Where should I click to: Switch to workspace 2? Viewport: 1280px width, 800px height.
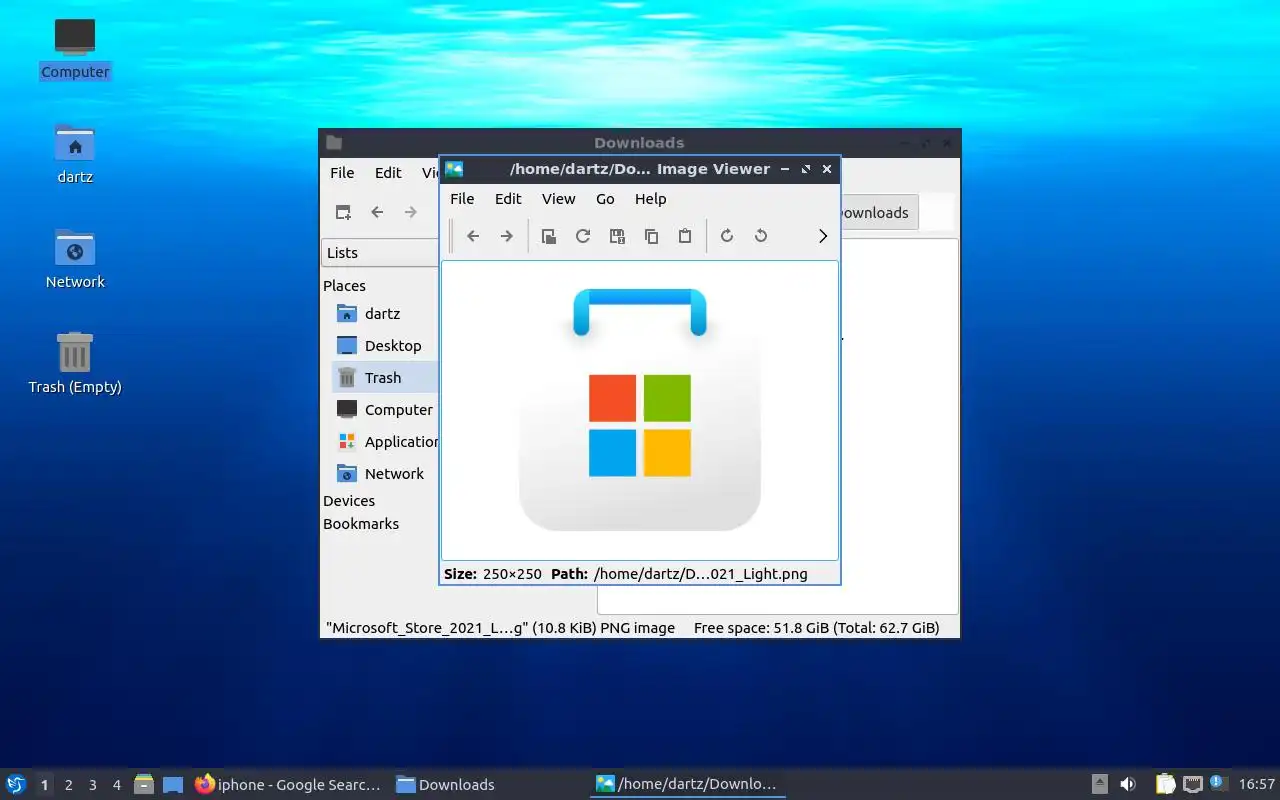click(x=68, y=785)
